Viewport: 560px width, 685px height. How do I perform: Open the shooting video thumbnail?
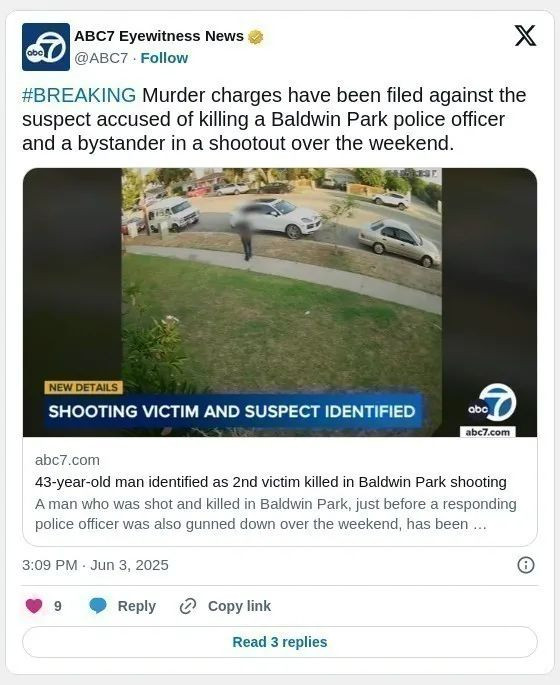[280, 302]
